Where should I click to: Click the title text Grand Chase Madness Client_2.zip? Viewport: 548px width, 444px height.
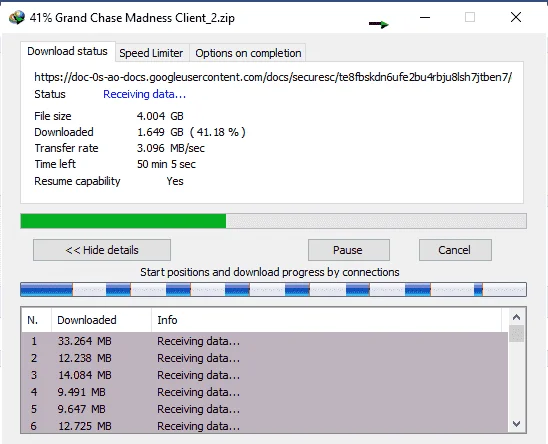tap(145, 18)
